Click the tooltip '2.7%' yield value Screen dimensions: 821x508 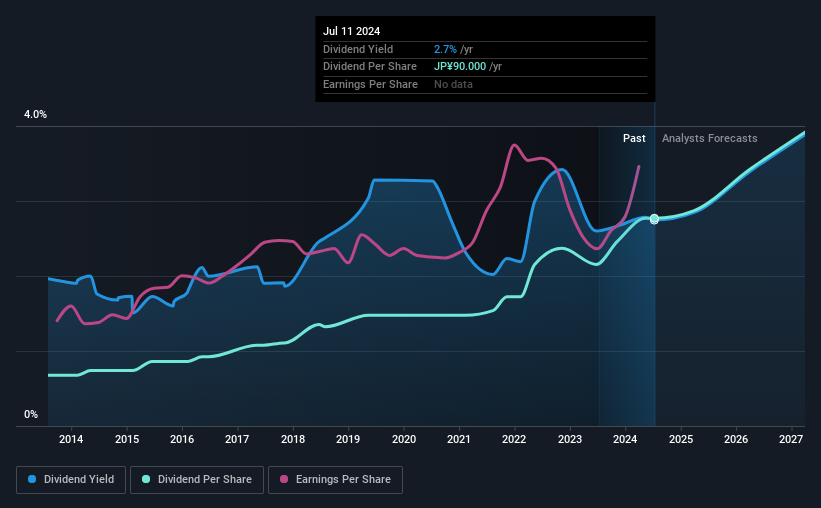(445, 49)
